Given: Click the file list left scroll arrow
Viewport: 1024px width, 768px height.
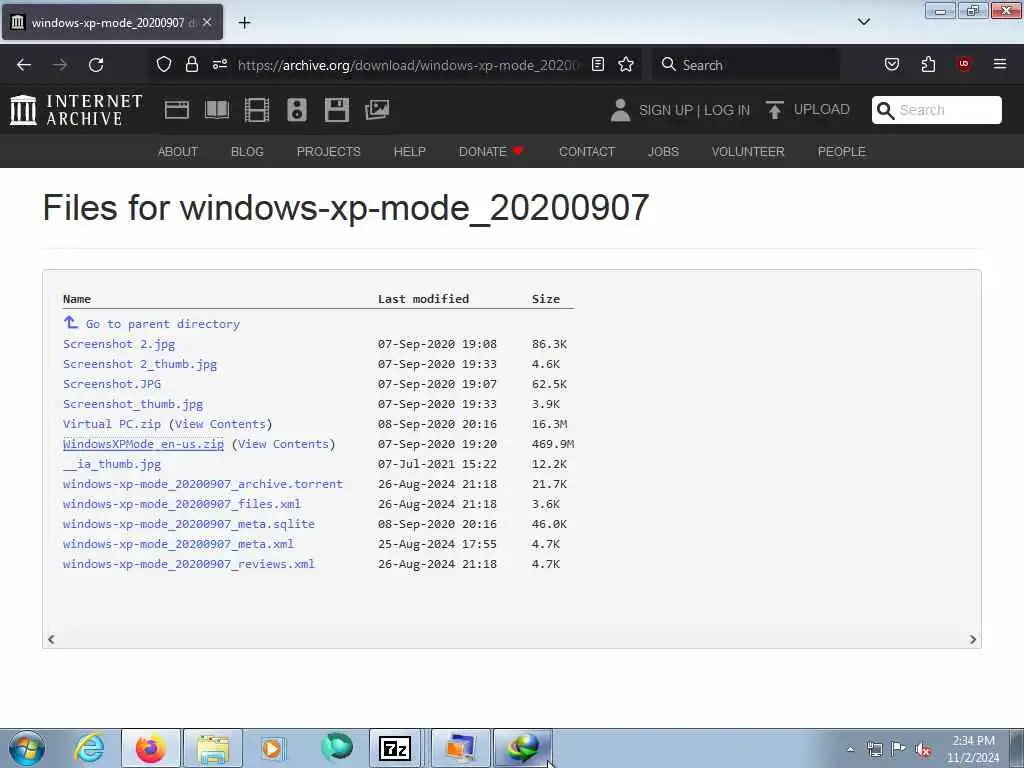Looking at the screenshot, I should [51, 639].
